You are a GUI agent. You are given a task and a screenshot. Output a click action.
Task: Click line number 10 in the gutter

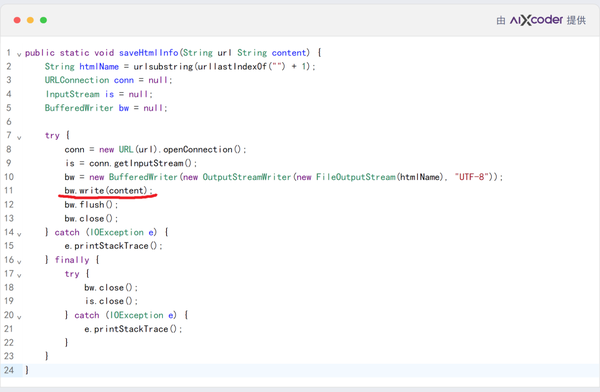coord(9,177)
